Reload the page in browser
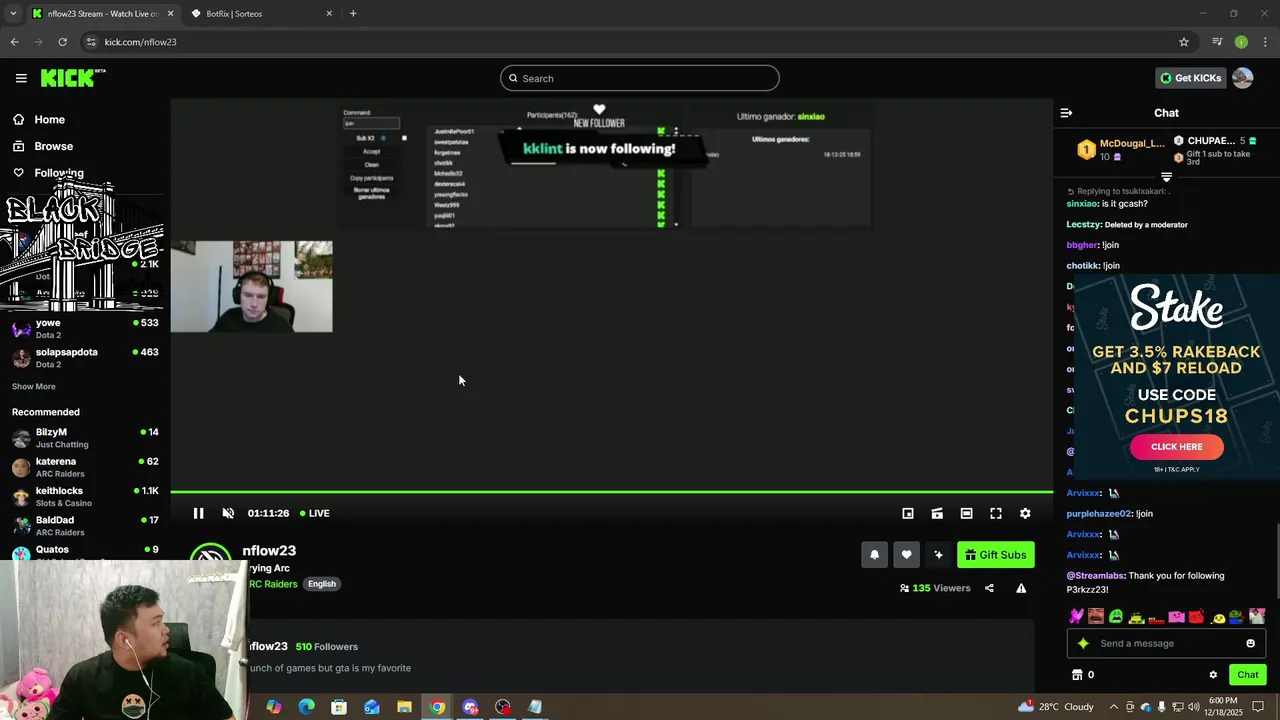The image size is (1280, 720). point(62,42)
